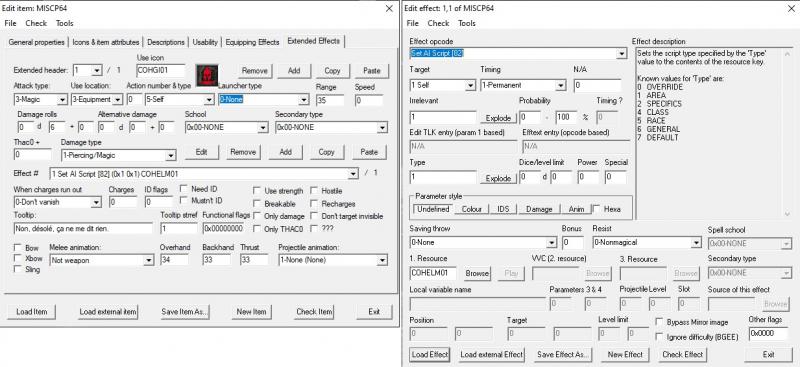Check the Sling checkbox
800x367 pixels.
pos(18,270)
